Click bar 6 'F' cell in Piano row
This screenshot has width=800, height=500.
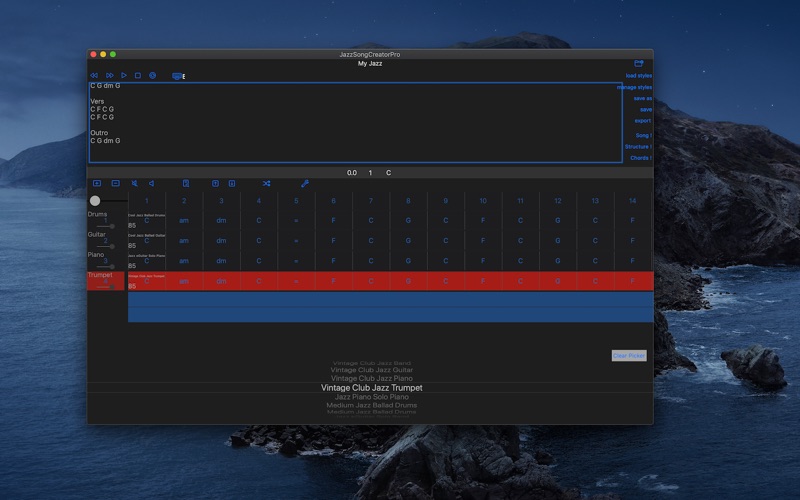pyautogui.click(x=333, y=261)
